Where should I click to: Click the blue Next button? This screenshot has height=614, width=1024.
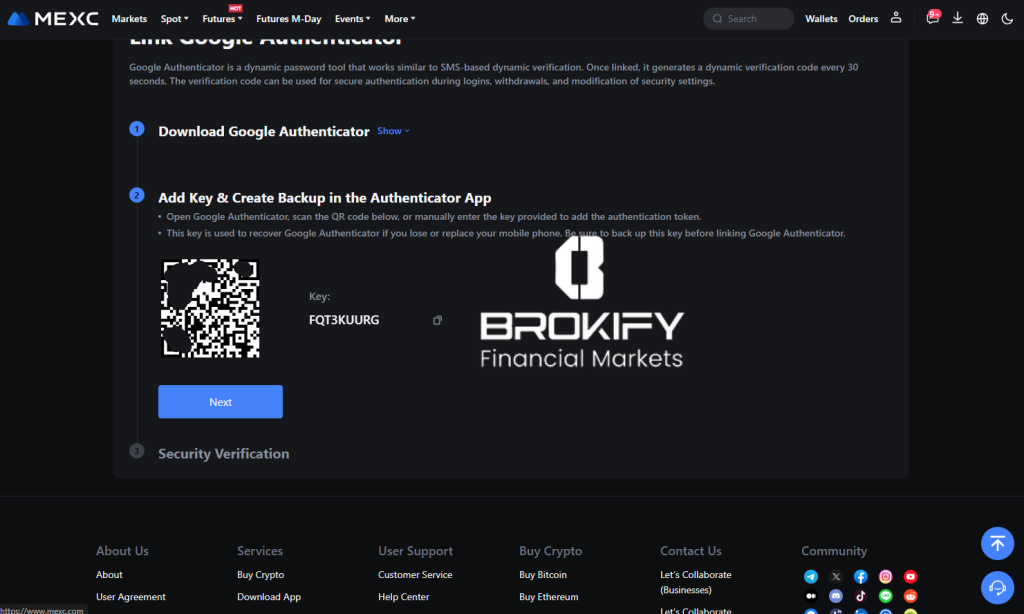coord(220,402)
